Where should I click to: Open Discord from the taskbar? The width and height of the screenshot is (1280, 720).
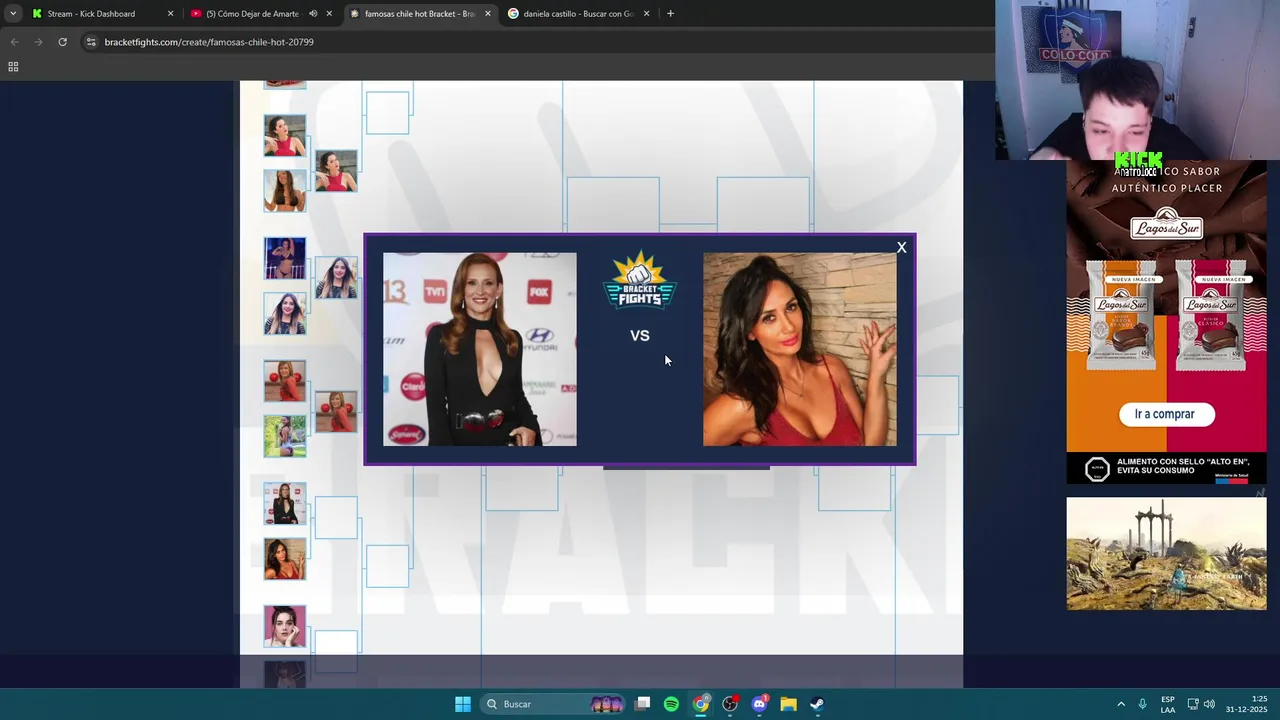coord(759,704)
